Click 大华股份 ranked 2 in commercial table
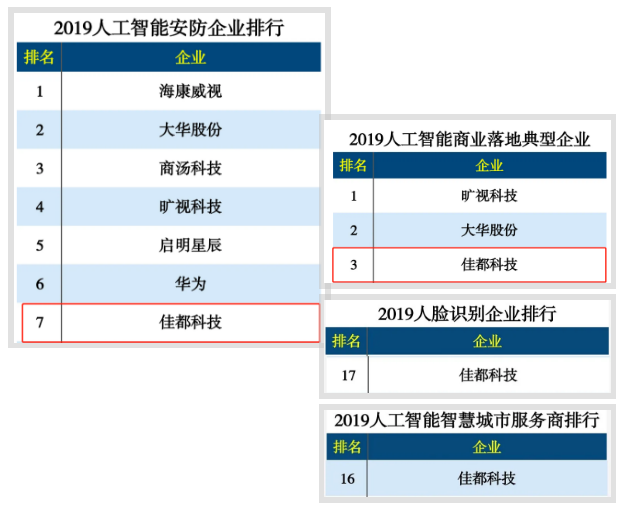 click(489, 230)
